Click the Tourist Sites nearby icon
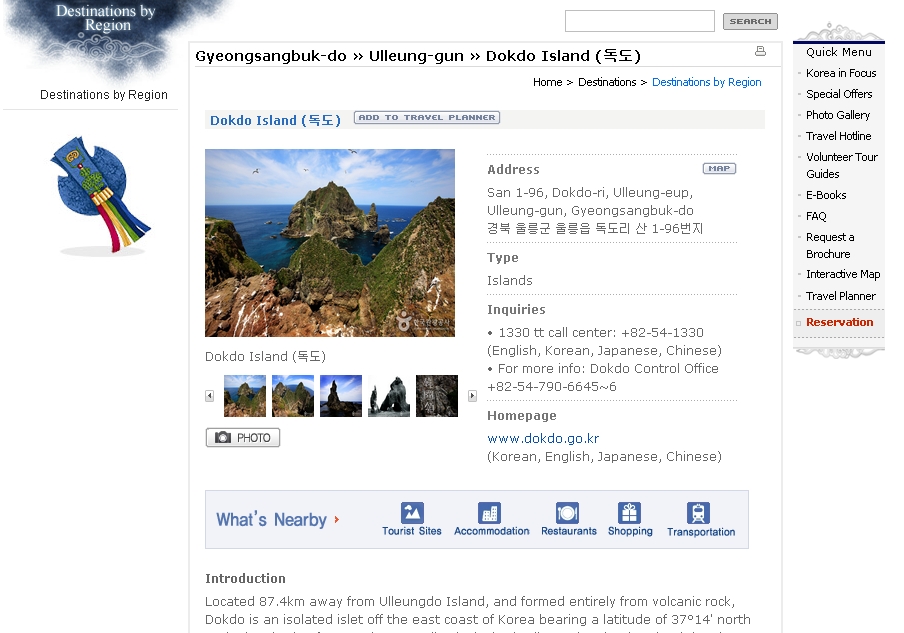This screenshot has height=633, width=904. point(412,514)
